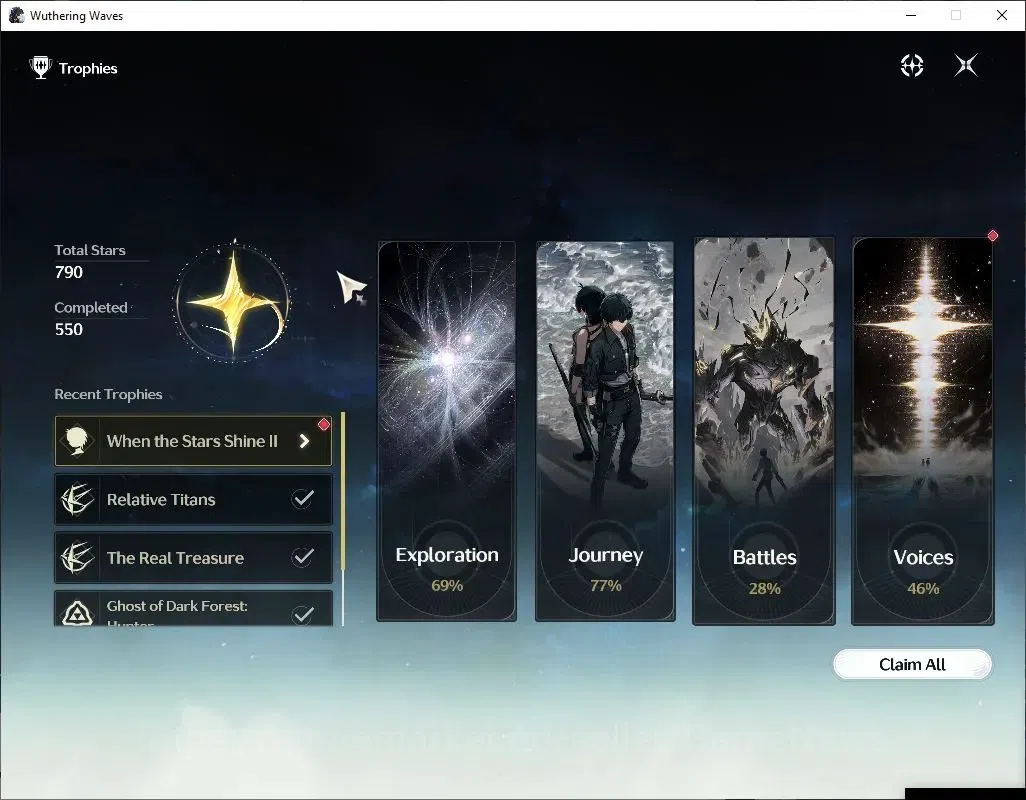Screen dimensions: 1026x800
Task: Click the checkmark on Relative Titans
Action: click(x=302, y=499)
